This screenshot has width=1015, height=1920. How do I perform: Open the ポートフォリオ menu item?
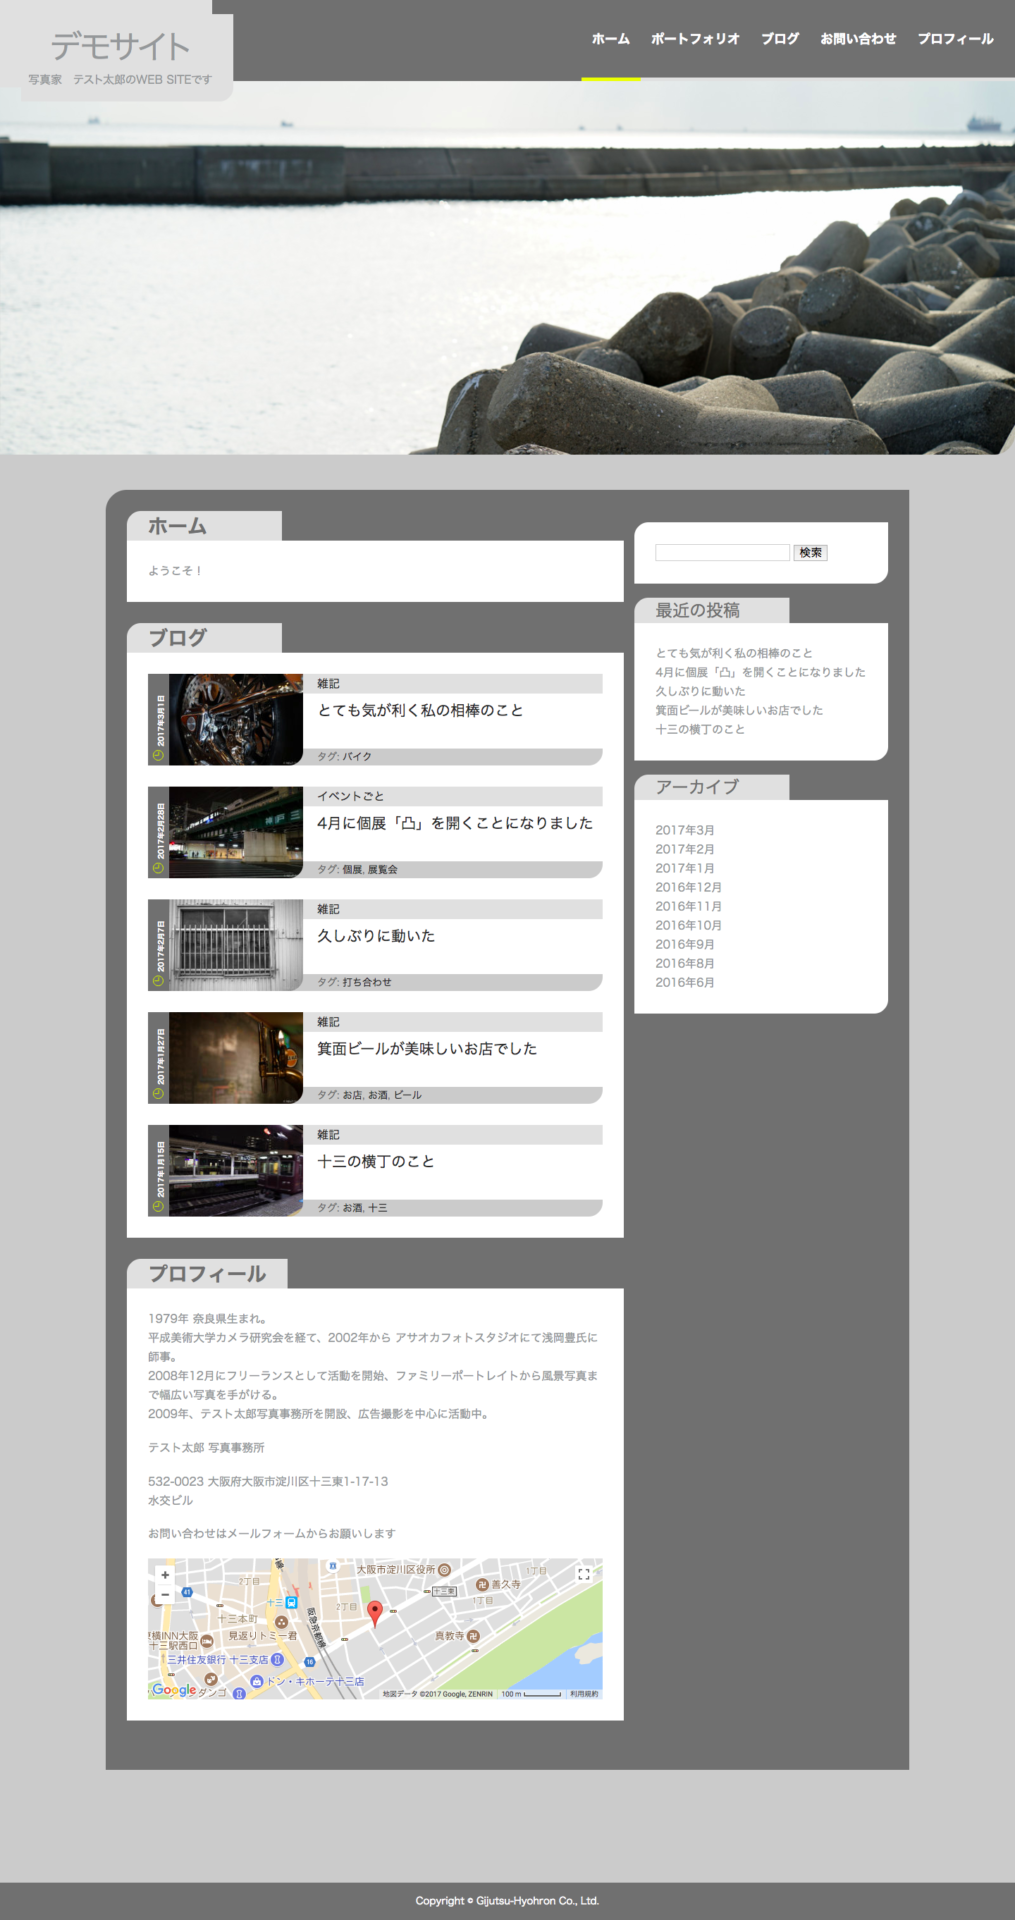click(x=695, y=39)
